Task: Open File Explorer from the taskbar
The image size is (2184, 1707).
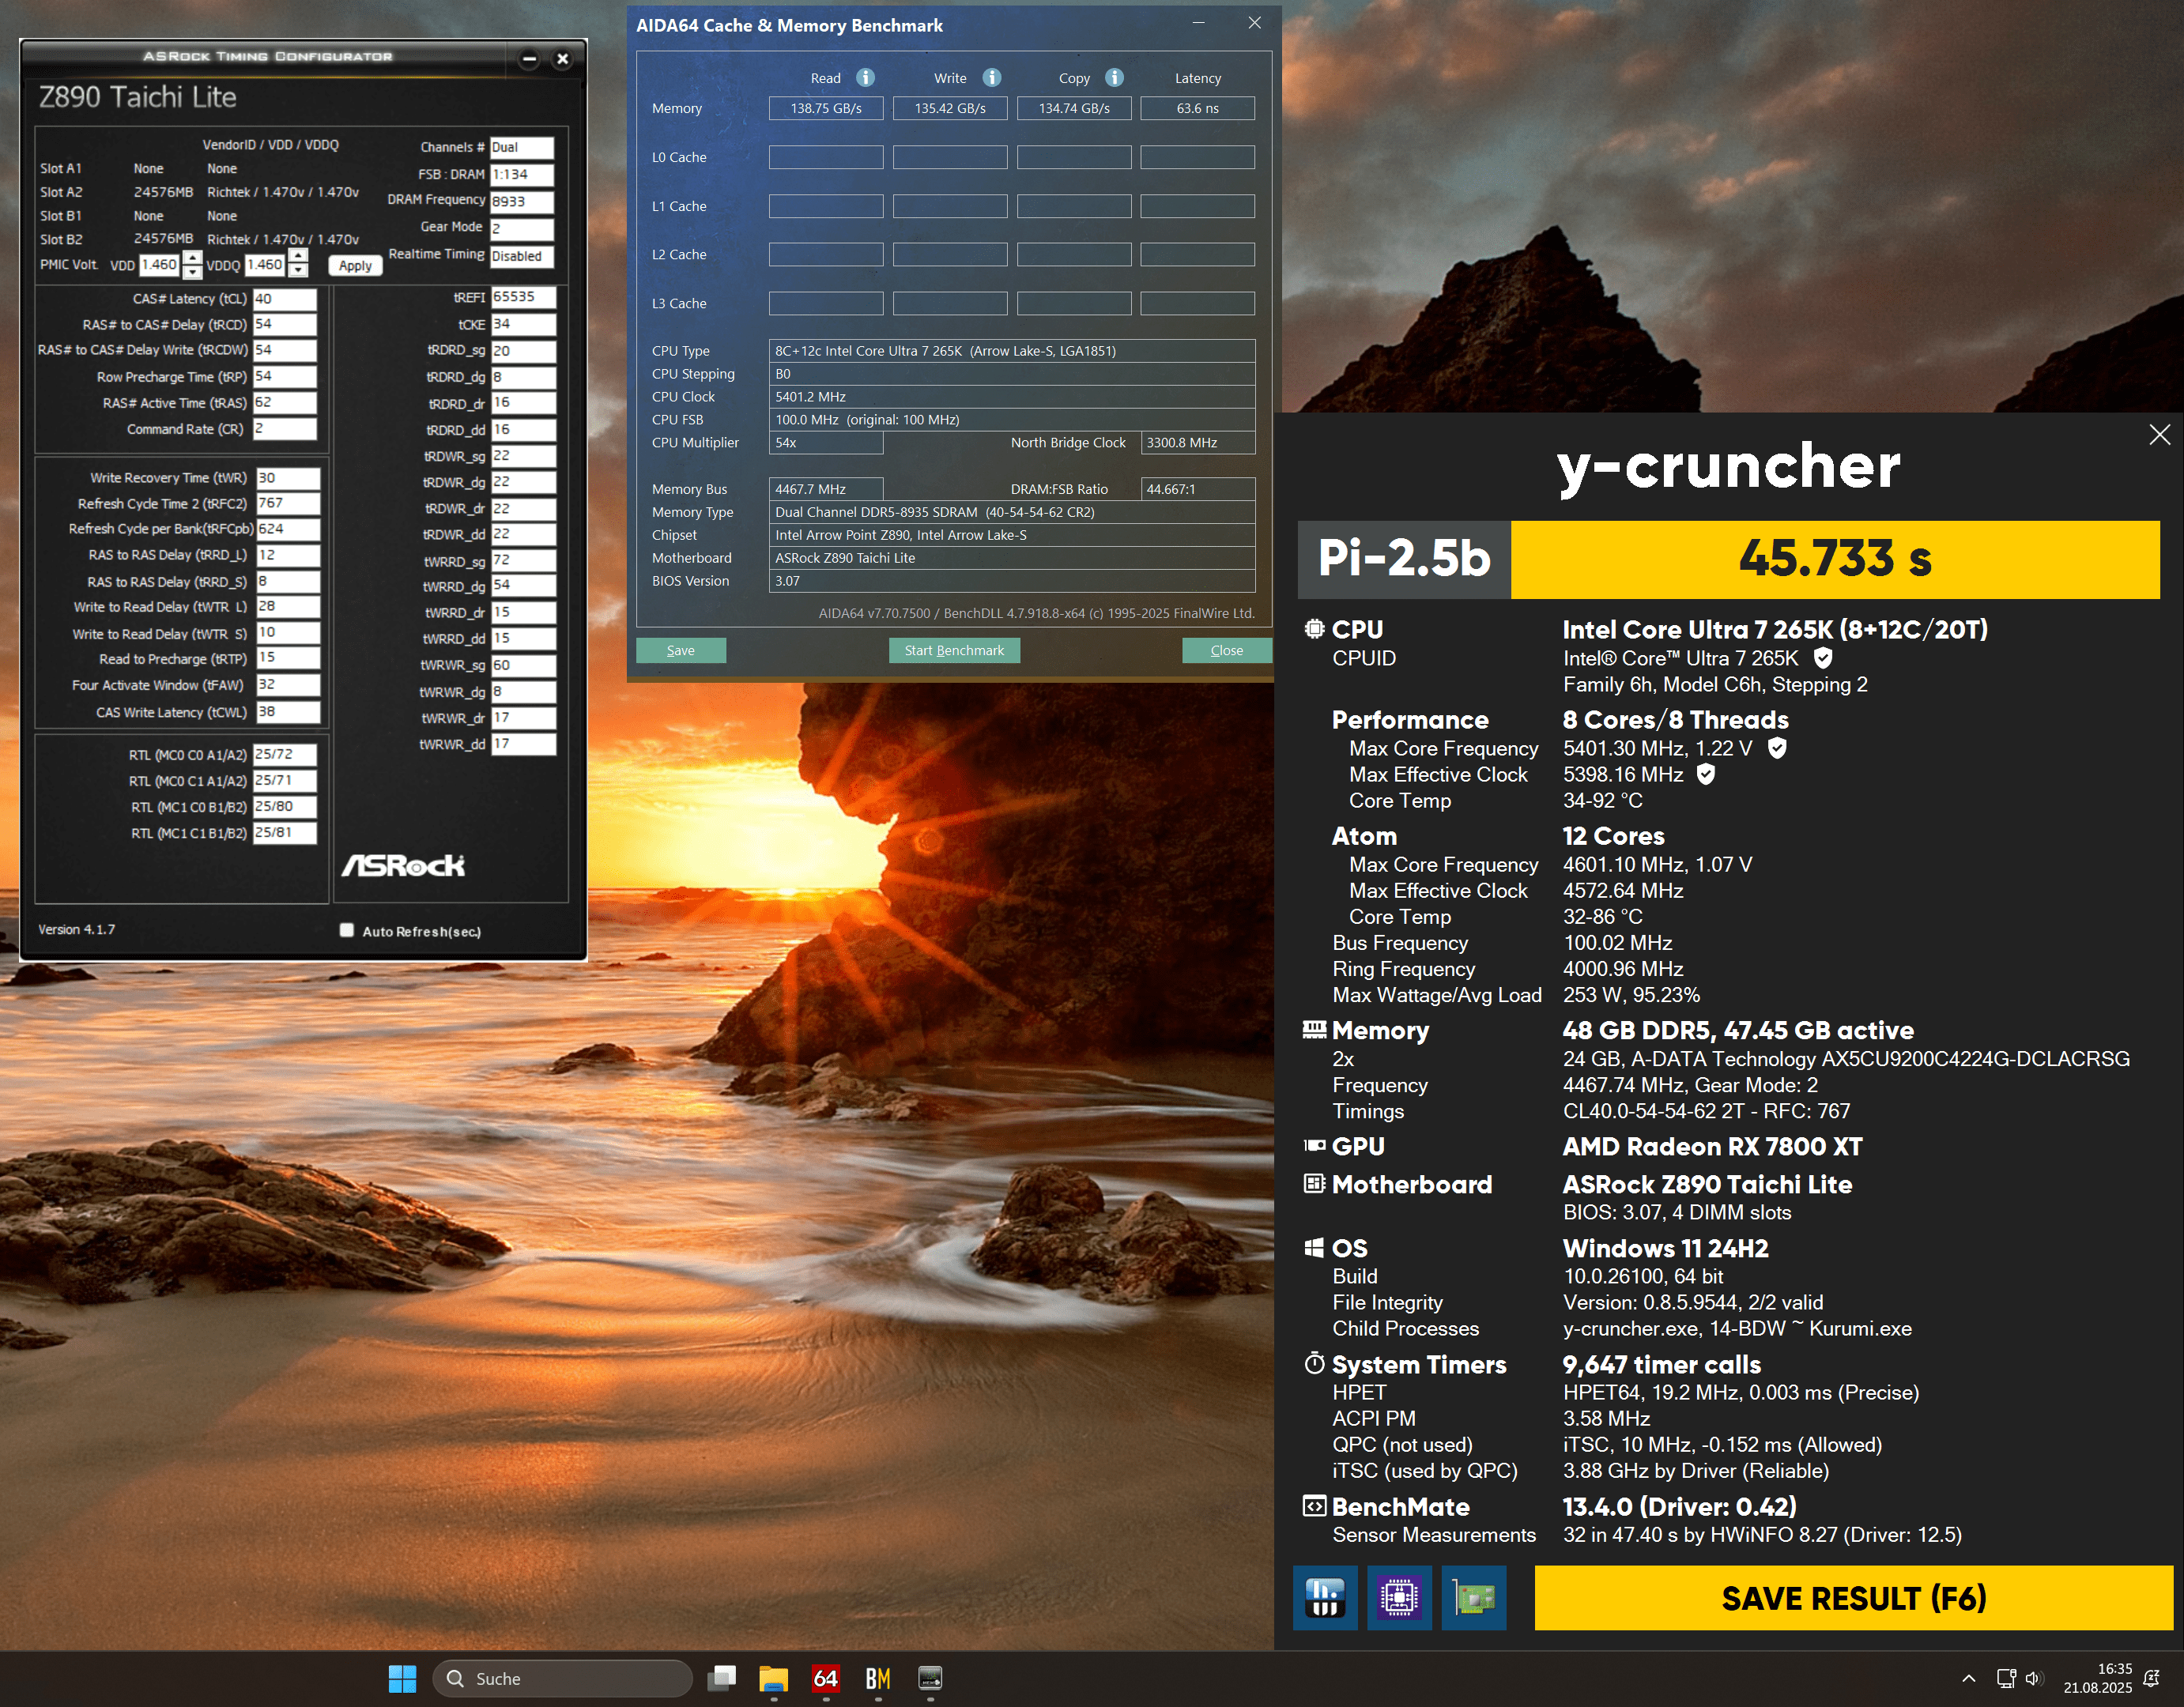Action: 773,1678
